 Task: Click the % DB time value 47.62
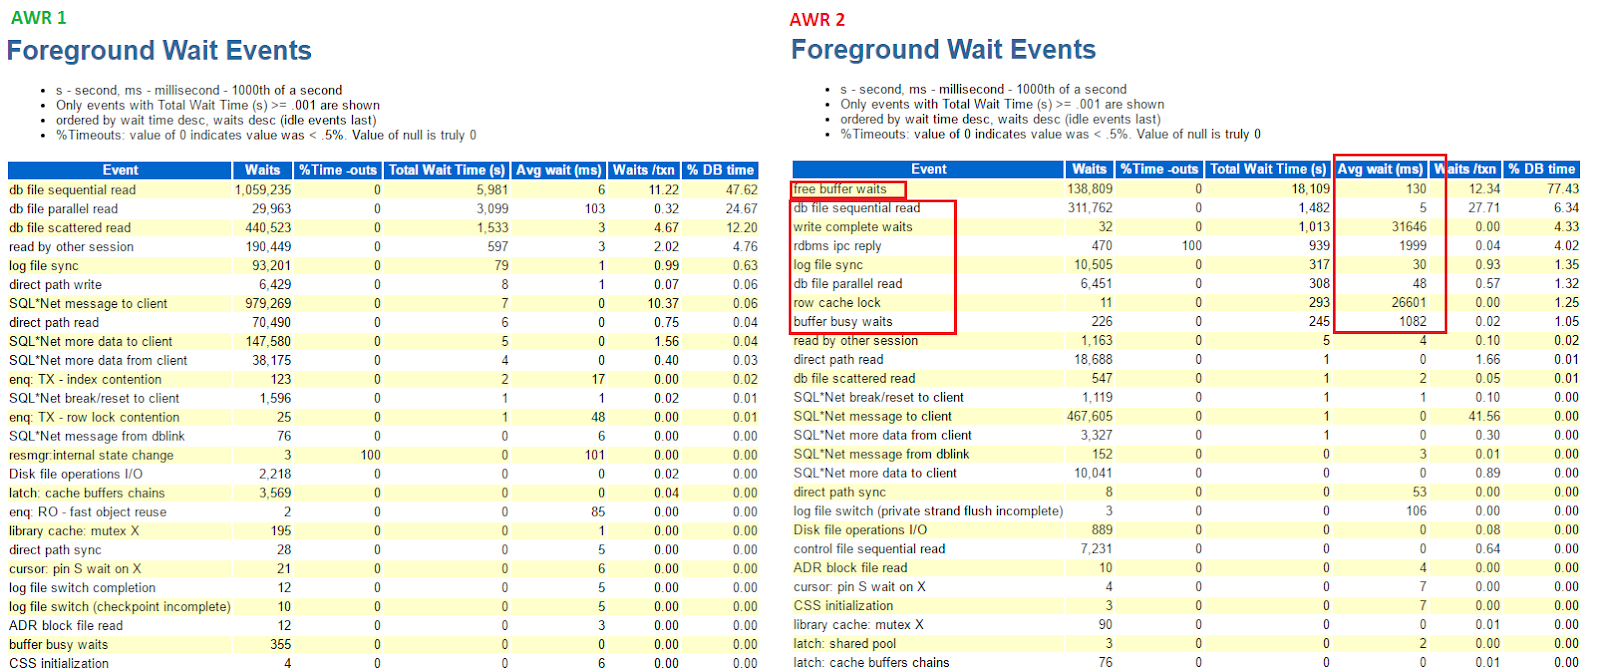pos(741,190)
